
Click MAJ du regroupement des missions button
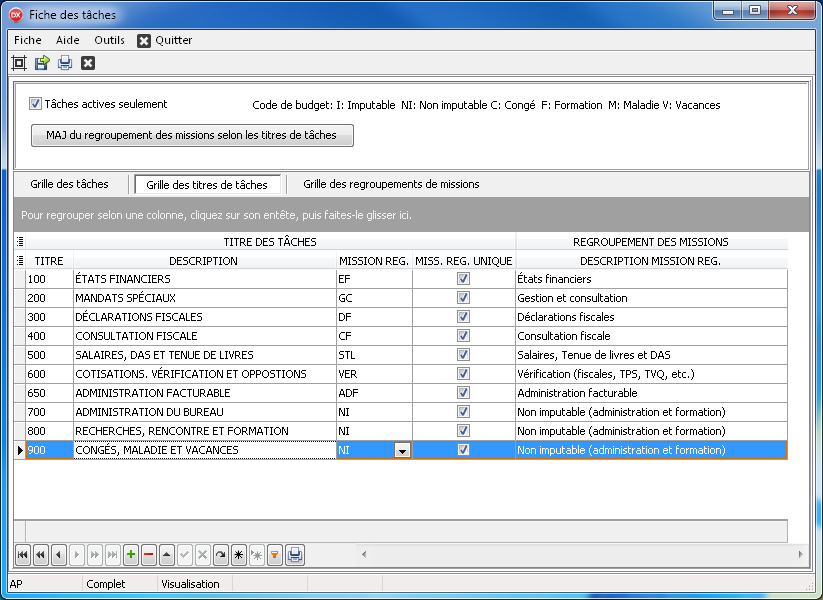click(x=192, y=135)
